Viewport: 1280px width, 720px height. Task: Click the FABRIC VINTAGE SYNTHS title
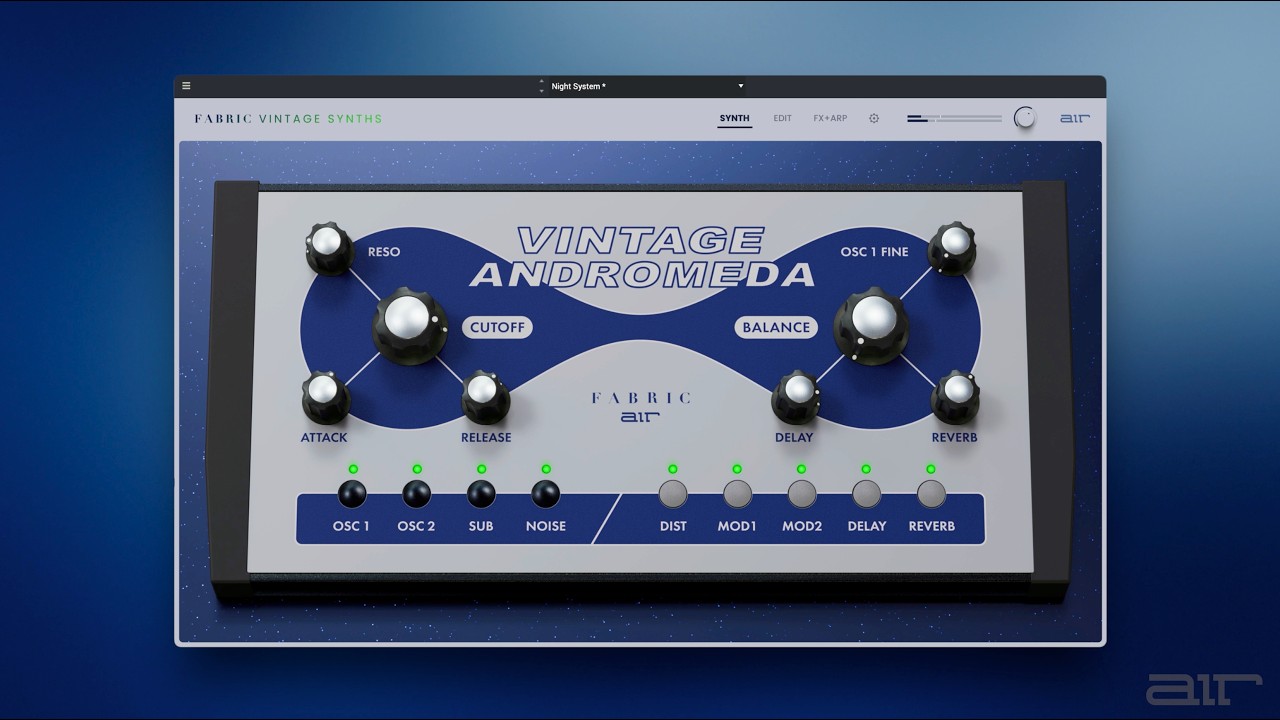tap(288, 118)
